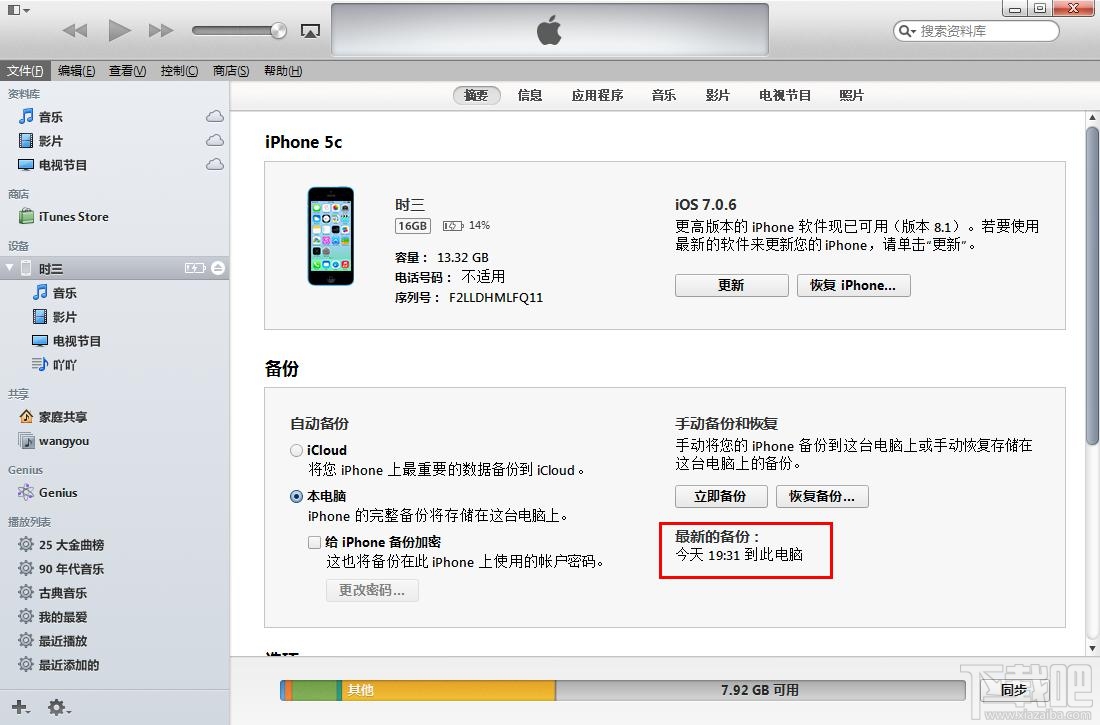Click the 更新 button
This screenshot has height=725, width=1100.
tap(731, 285)
